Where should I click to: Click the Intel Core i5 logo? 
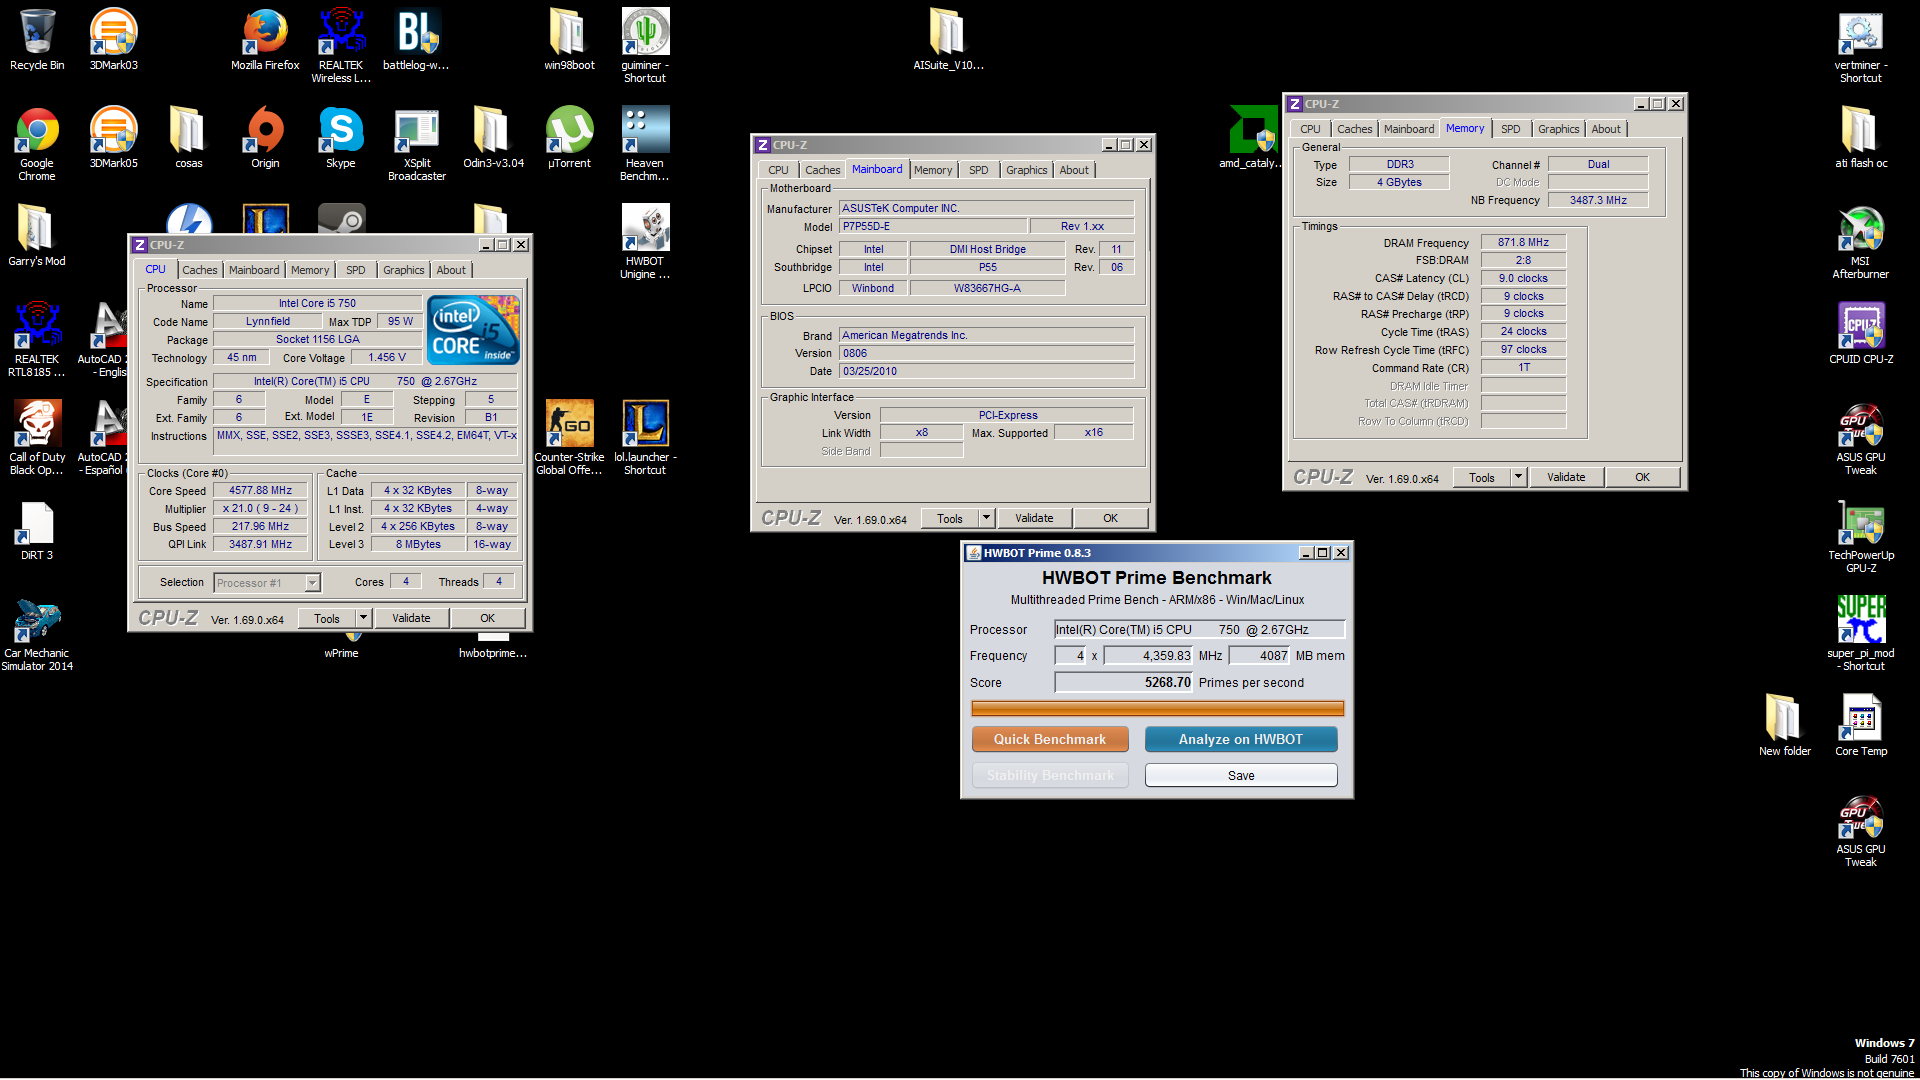point(473,330)
